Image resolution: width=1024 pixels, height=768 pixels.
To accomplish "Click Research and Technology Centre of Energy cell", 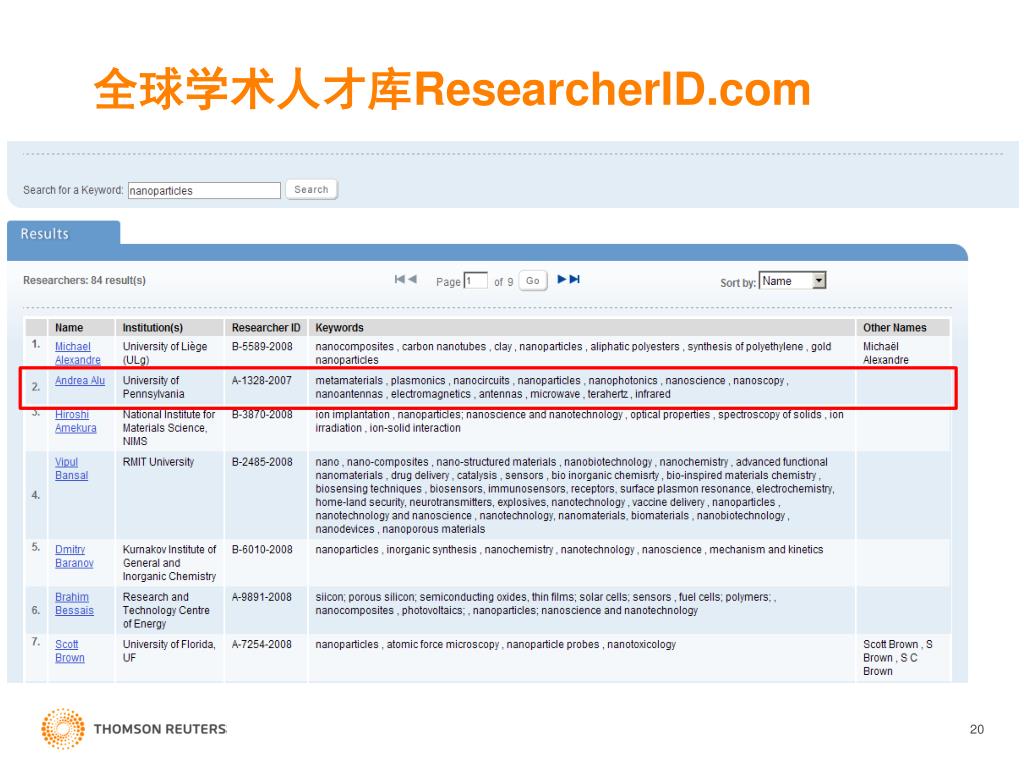I will coord(167,610).
